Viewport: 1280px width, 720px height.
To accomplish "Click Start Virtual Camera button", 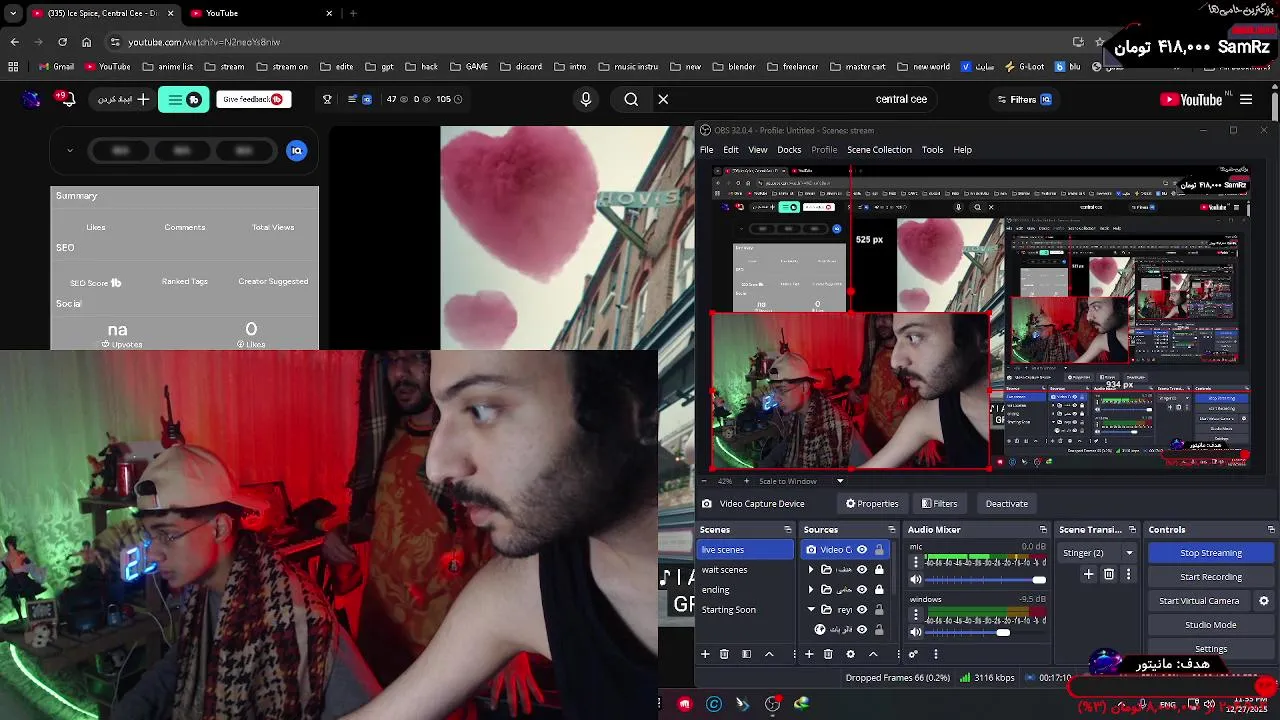I will [1199, 601].
